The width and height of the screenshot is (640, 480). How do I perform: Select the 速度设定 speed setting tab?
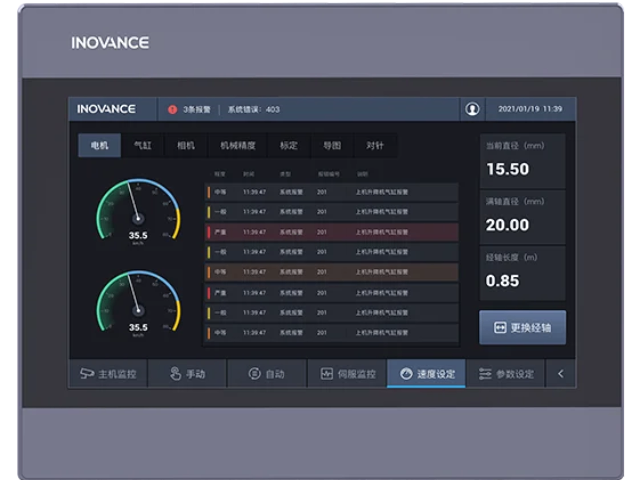[426, 373]
